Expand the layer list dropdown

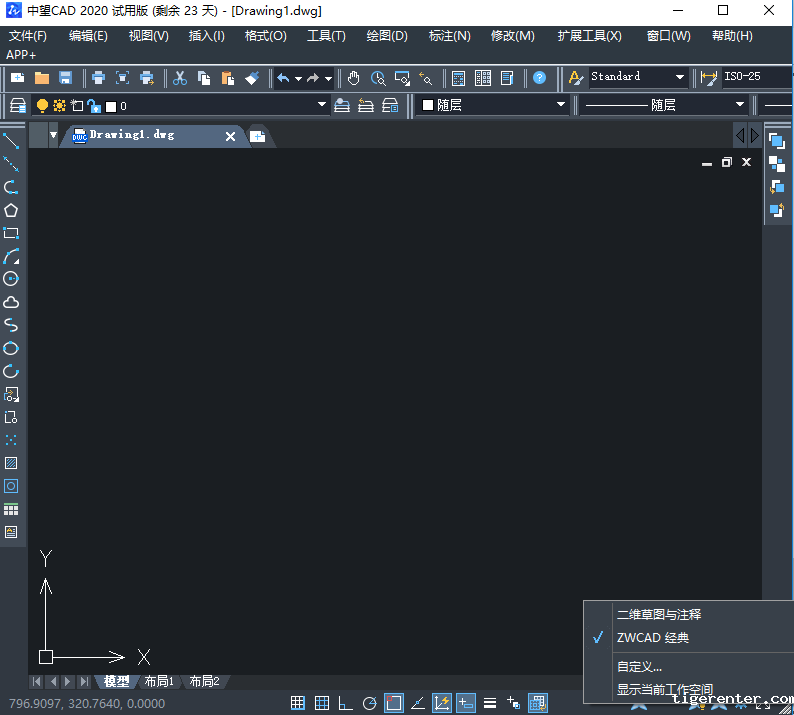(322, 105)
